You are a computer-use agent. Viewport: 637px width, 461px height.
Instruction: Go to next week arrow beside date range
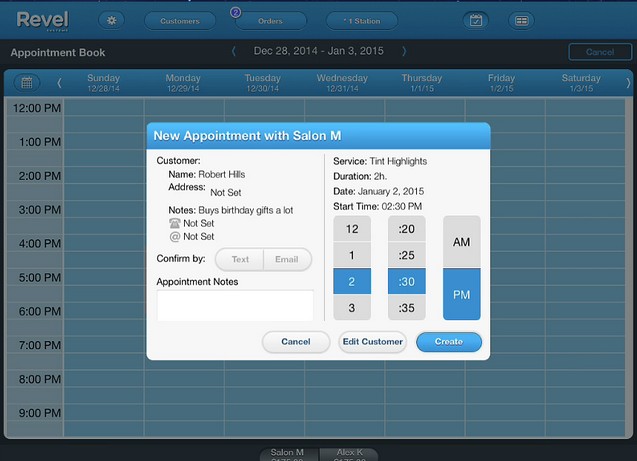(404, 51)
